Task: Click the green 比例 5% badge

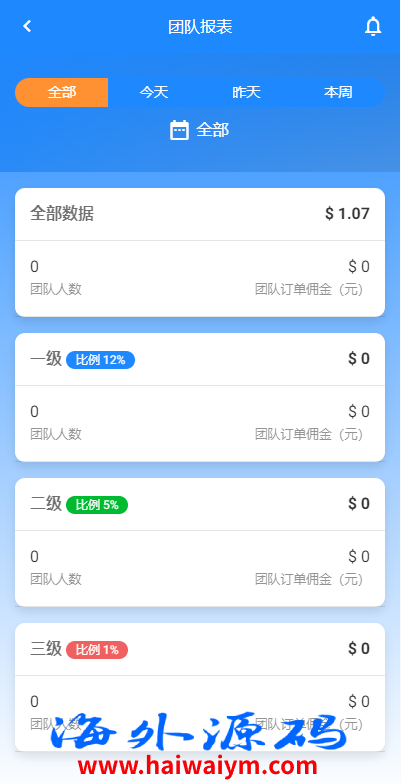Action: click(97, 505)
